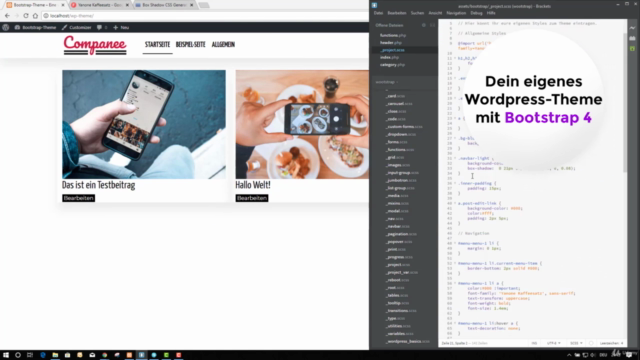
Task: Show hidden system tray icons
Action: [569, 355]
